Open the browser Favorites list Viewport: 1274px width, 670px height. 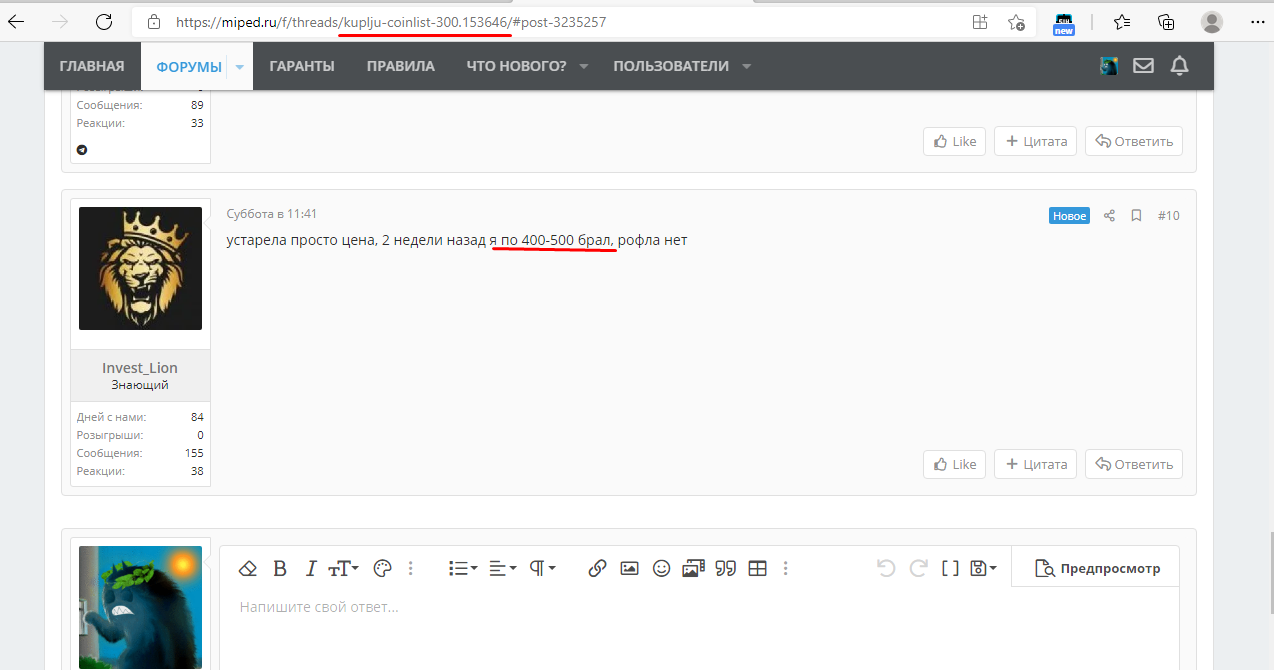(x=1122, y=21)
